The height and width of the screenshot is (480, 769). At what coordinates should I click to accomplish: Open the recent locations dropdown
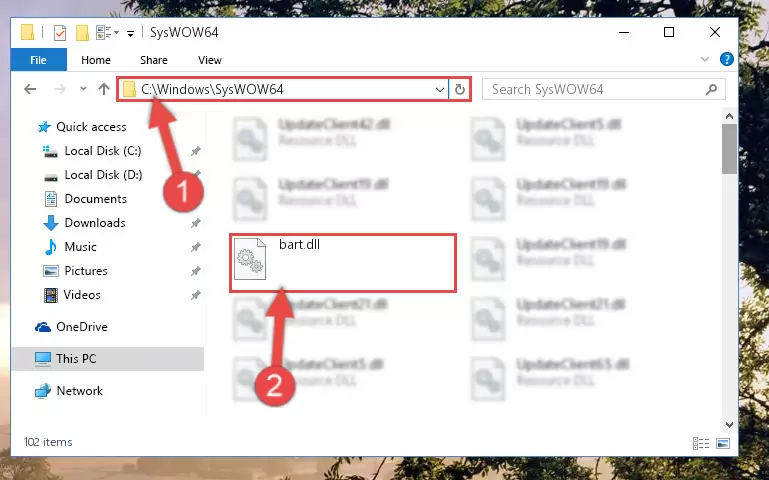[83, 89]
